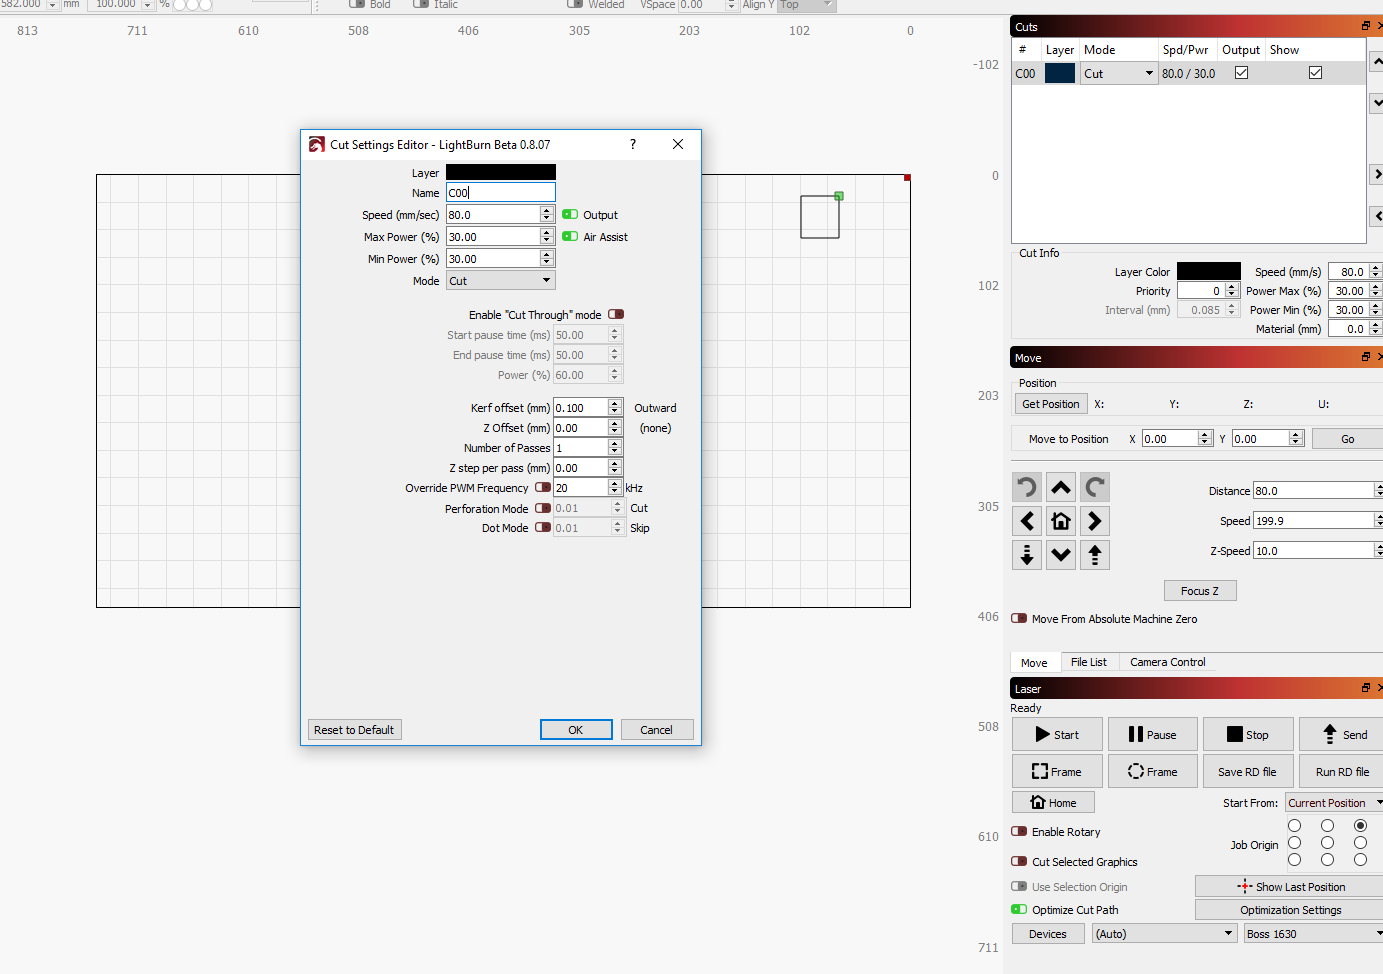Screen dimensions: 1383x974
Task: Jog the laser up with the up arrow
Action: click(x=1061, y=487)
